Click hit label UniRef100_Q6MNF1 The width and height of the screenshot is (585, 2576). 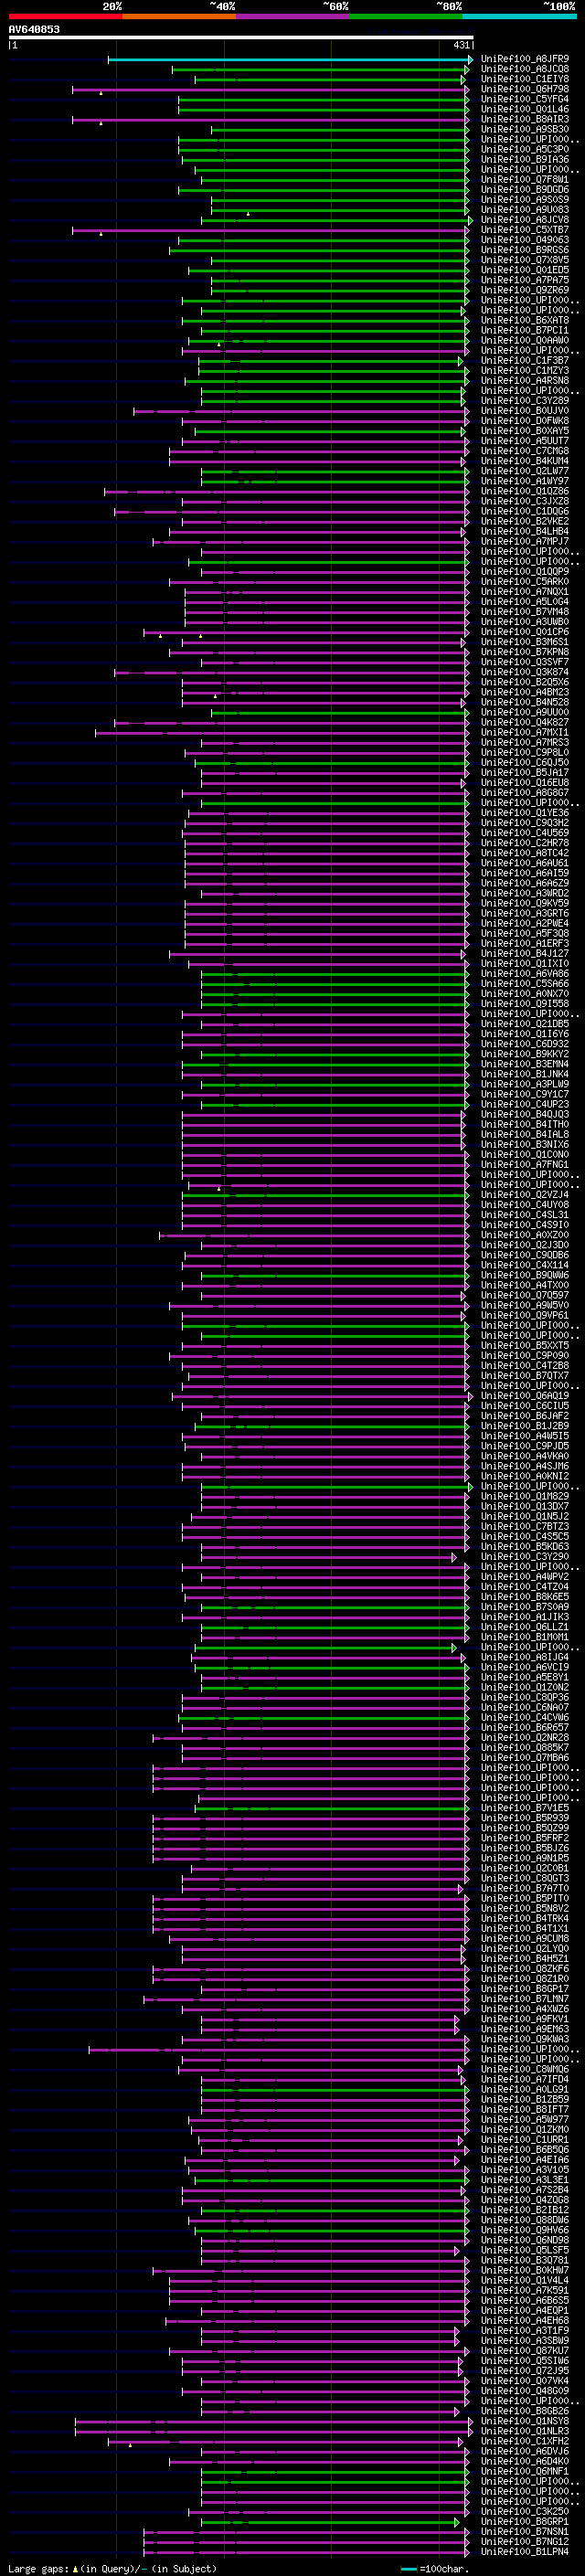(x=525, y=2472)
